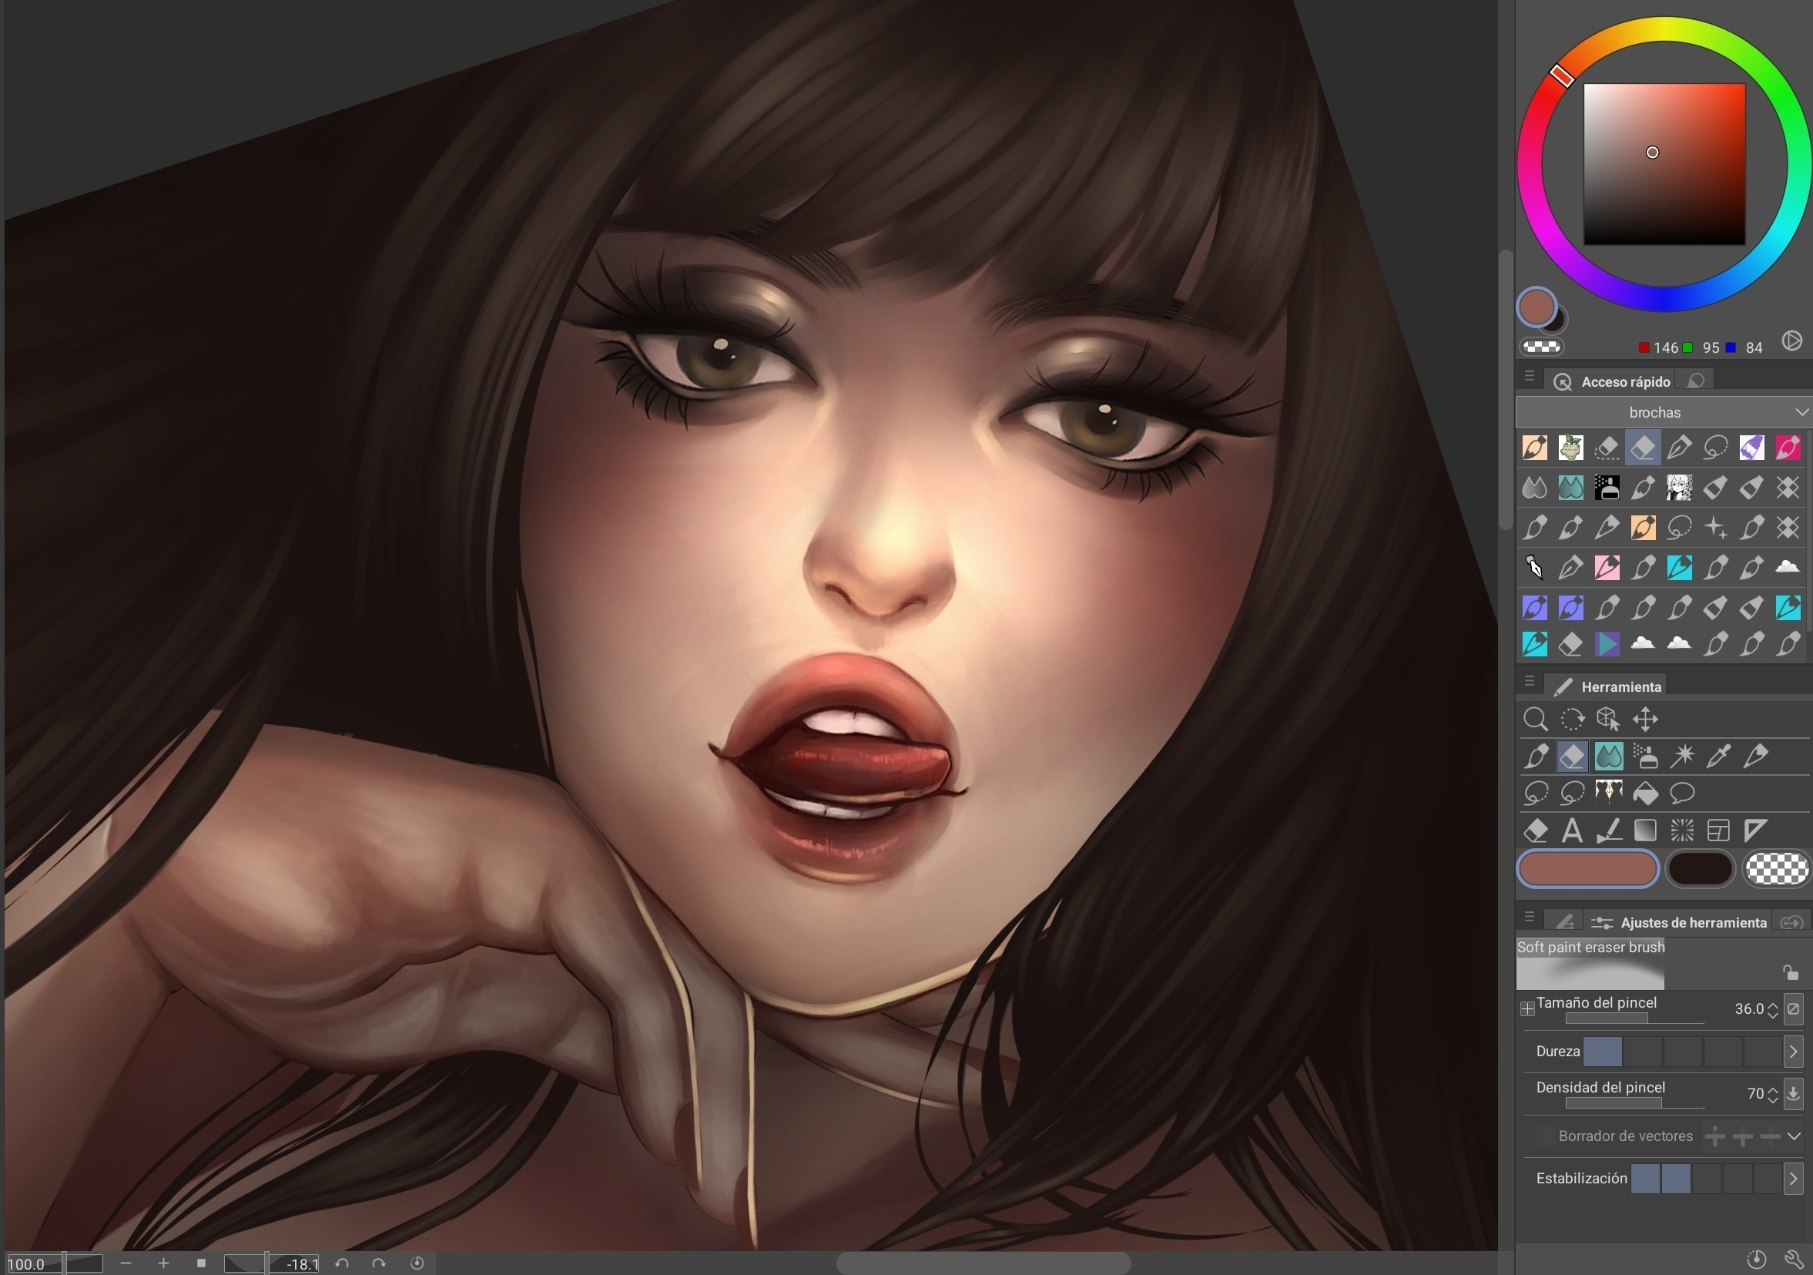Open the tab beside Acceso rápido
The height and width of the screenshot is (1275, 1813).
pos(1696,381)
